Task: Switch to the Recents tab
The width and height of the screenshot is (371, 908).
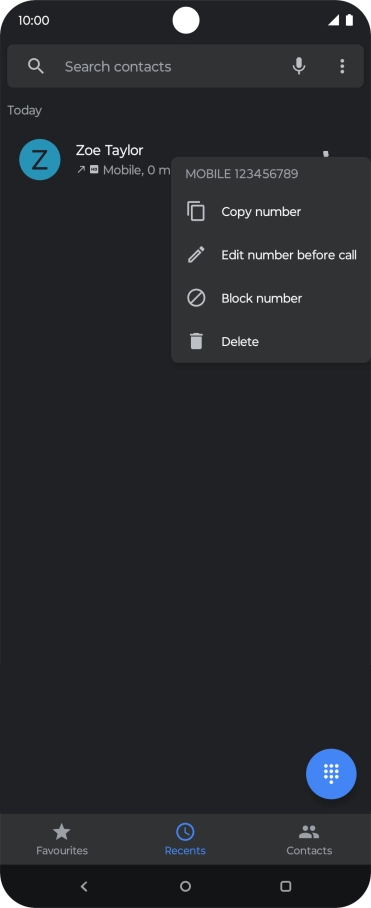Action: tap(185, 839)
